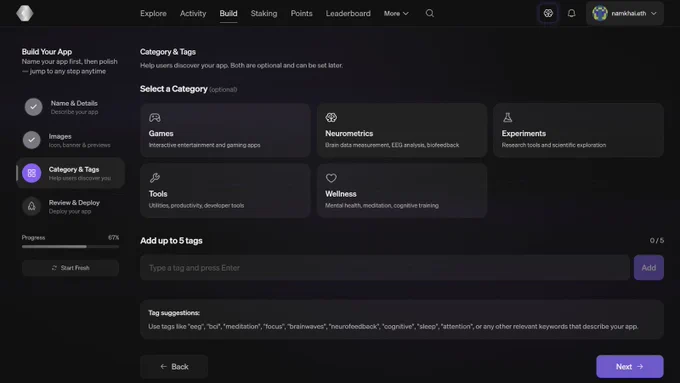
Task: Click the Wellness heart icon
Action: pos(331,178)
